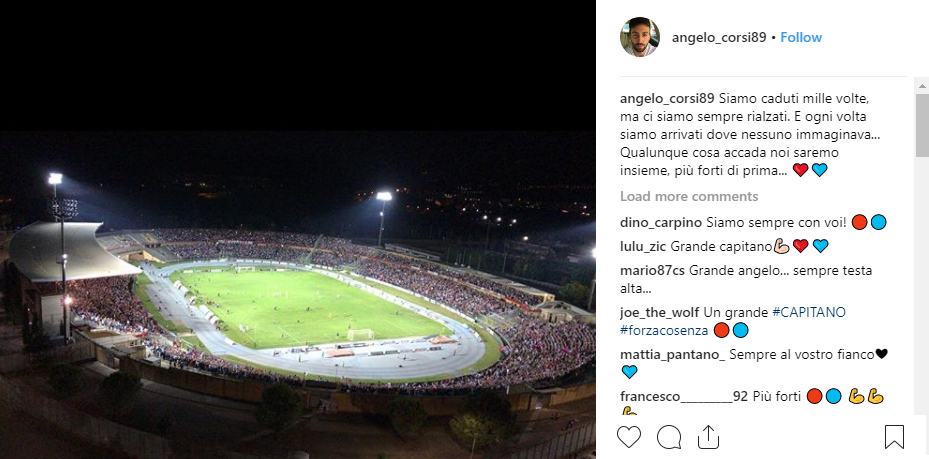
Task: Visit mattia_pantano_ profile
Action: [x=672, y=355]
